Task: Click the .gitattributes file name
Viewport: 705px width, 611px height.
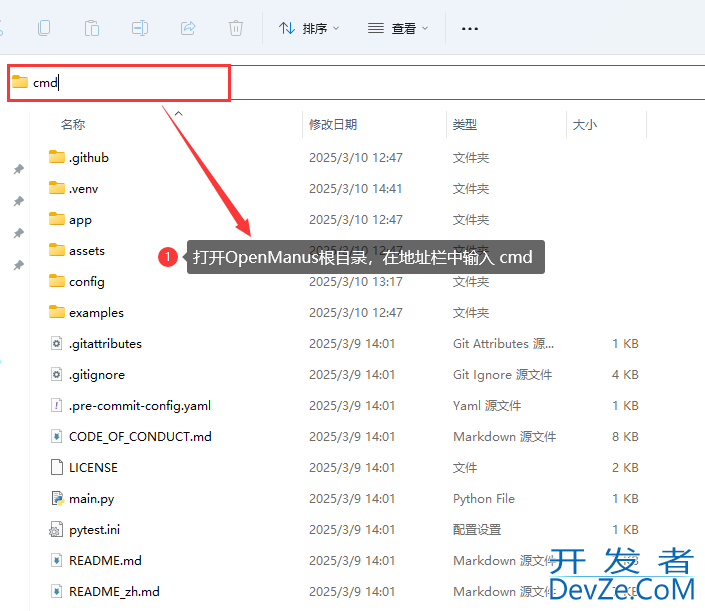Action: click(x=105, y=344)
